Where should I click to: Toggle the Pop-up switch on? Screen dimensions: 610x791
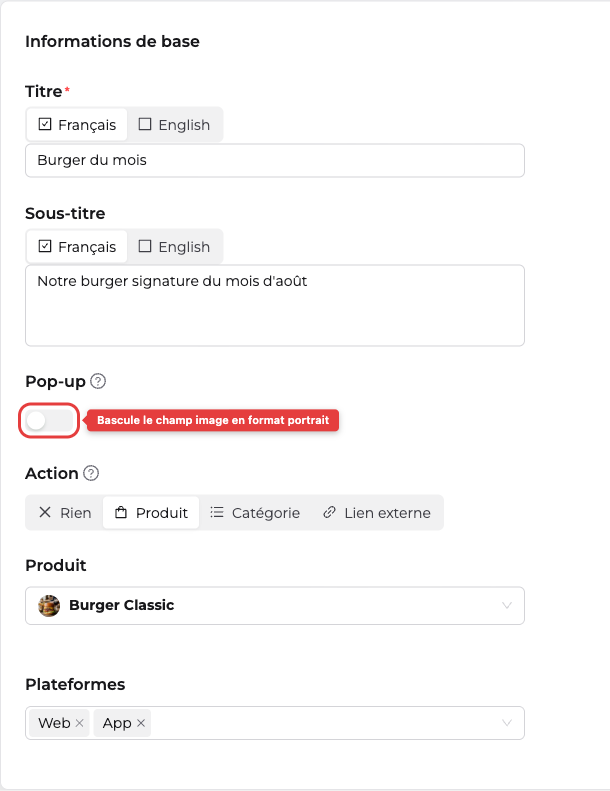click(x=50, y=420)
